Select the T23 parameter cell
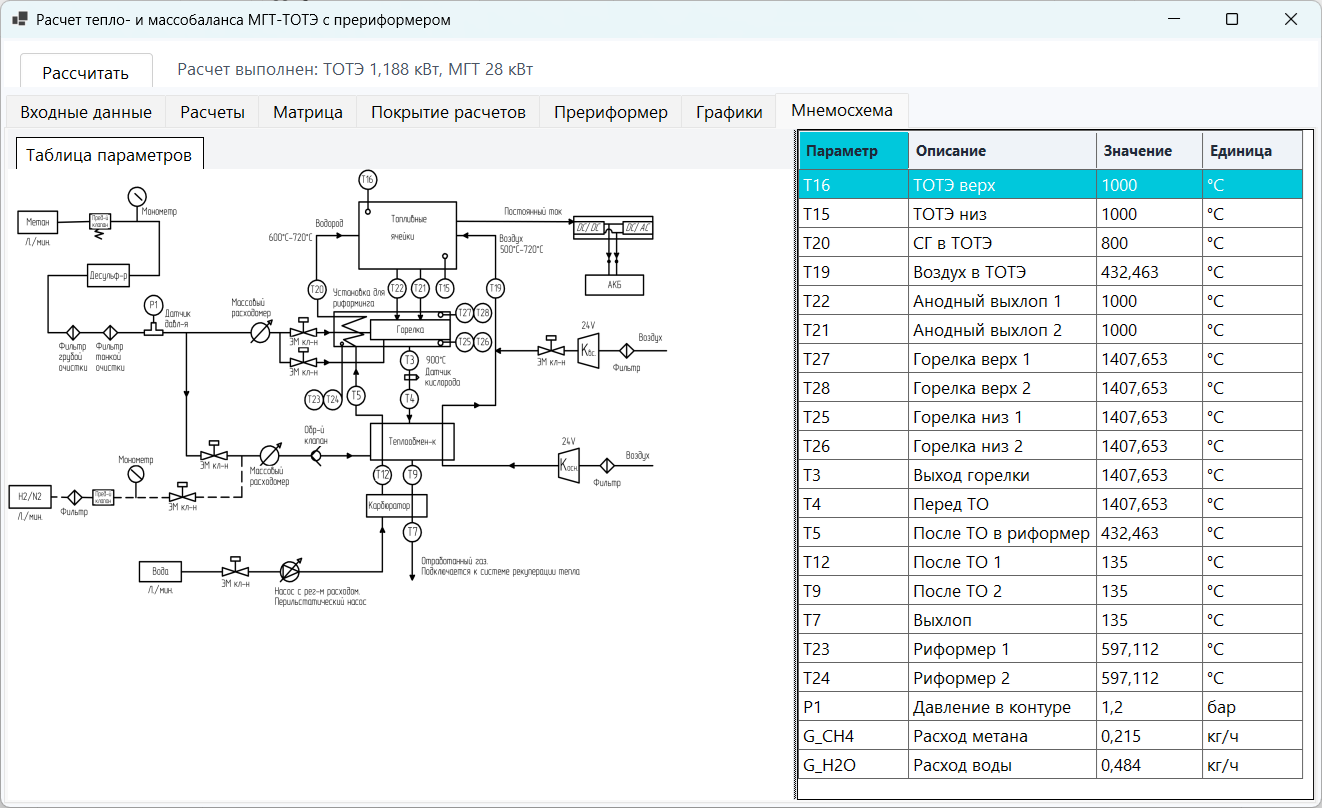The height and width of the screenshot is (808, 1322). 853,649
